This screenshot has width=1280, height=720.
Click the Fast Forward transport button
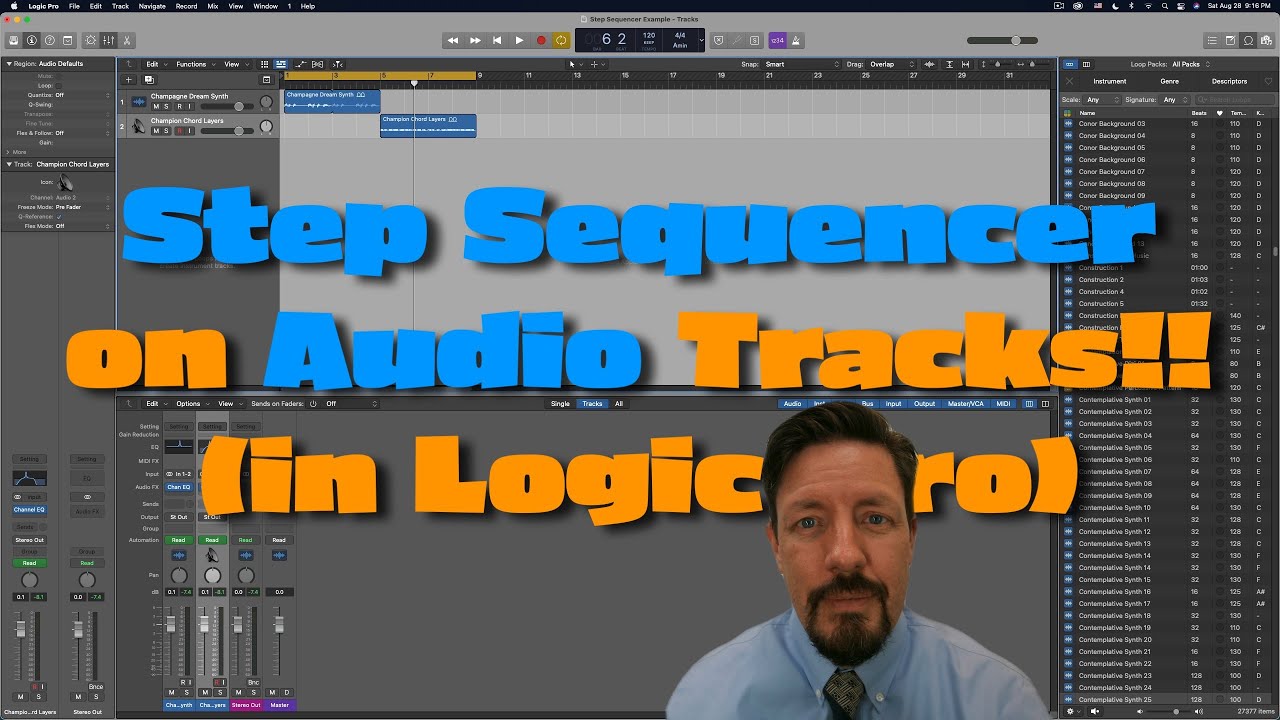pyautogui.click(x=475, y=41)
